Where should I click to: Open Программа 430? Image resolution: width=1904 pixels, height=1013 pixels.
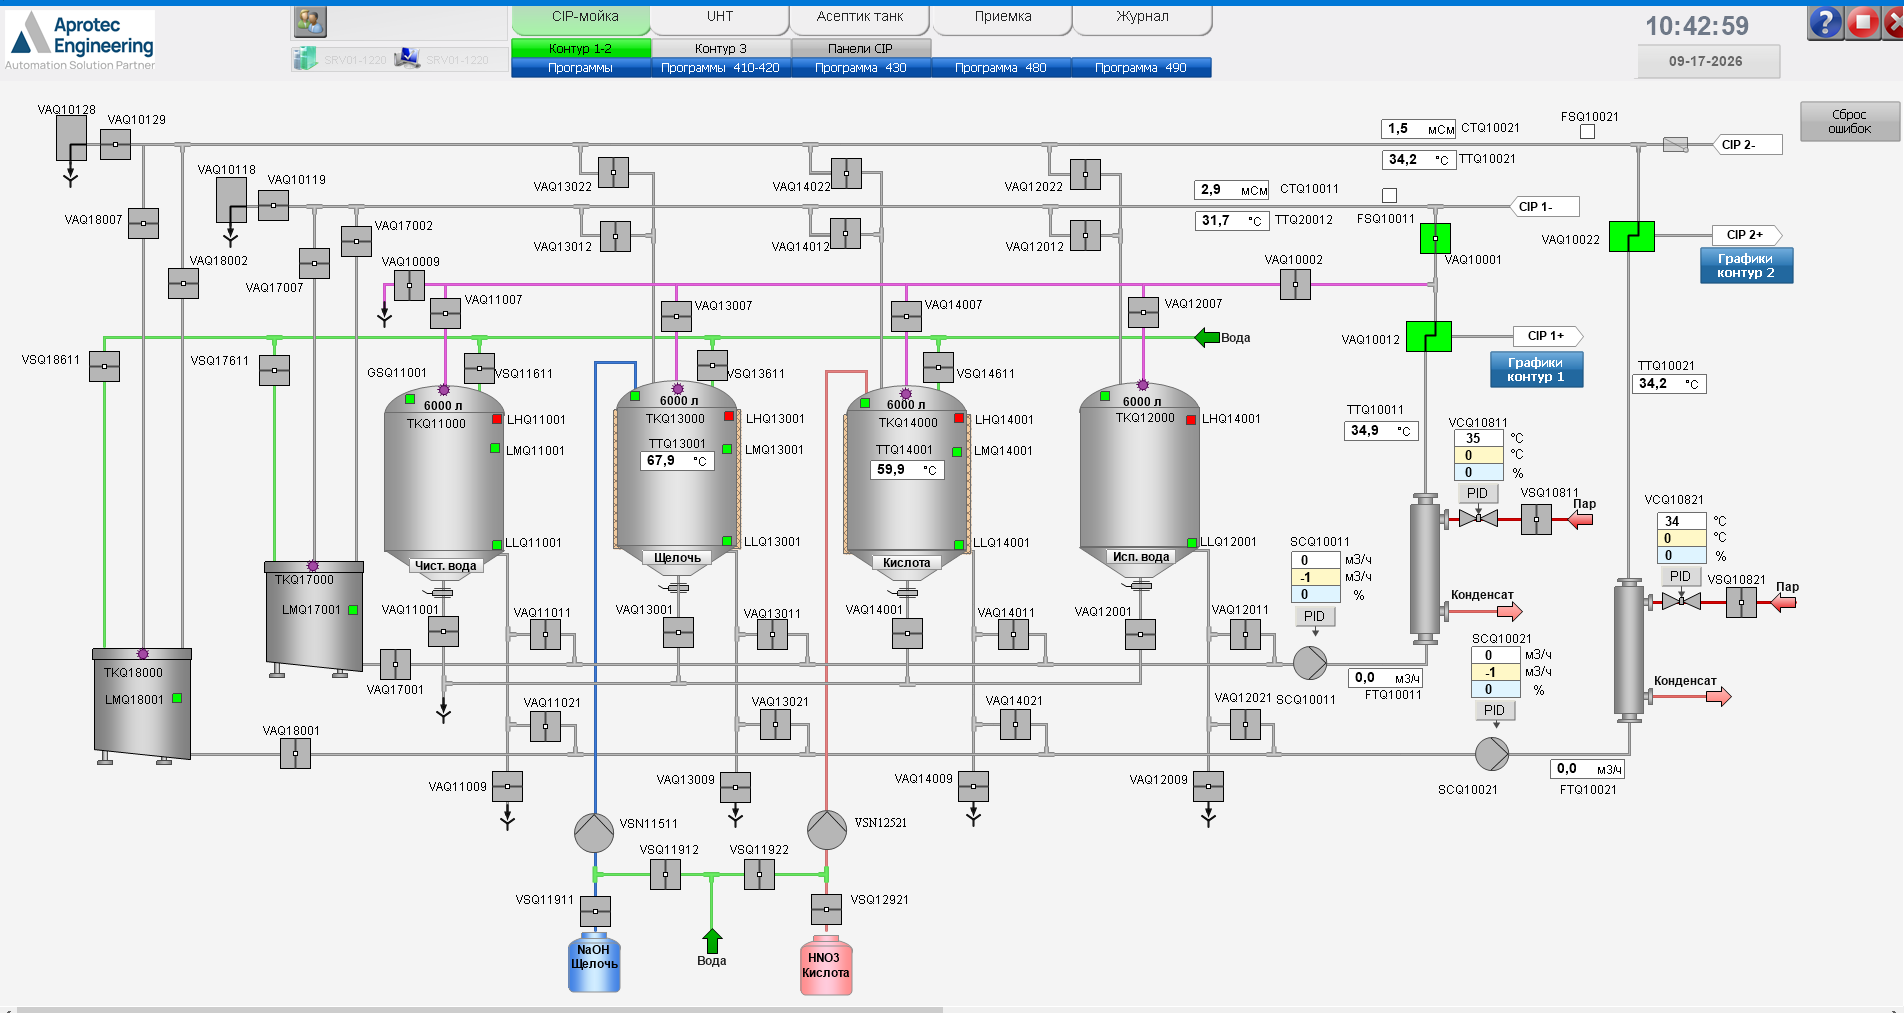tap(861, 68)
